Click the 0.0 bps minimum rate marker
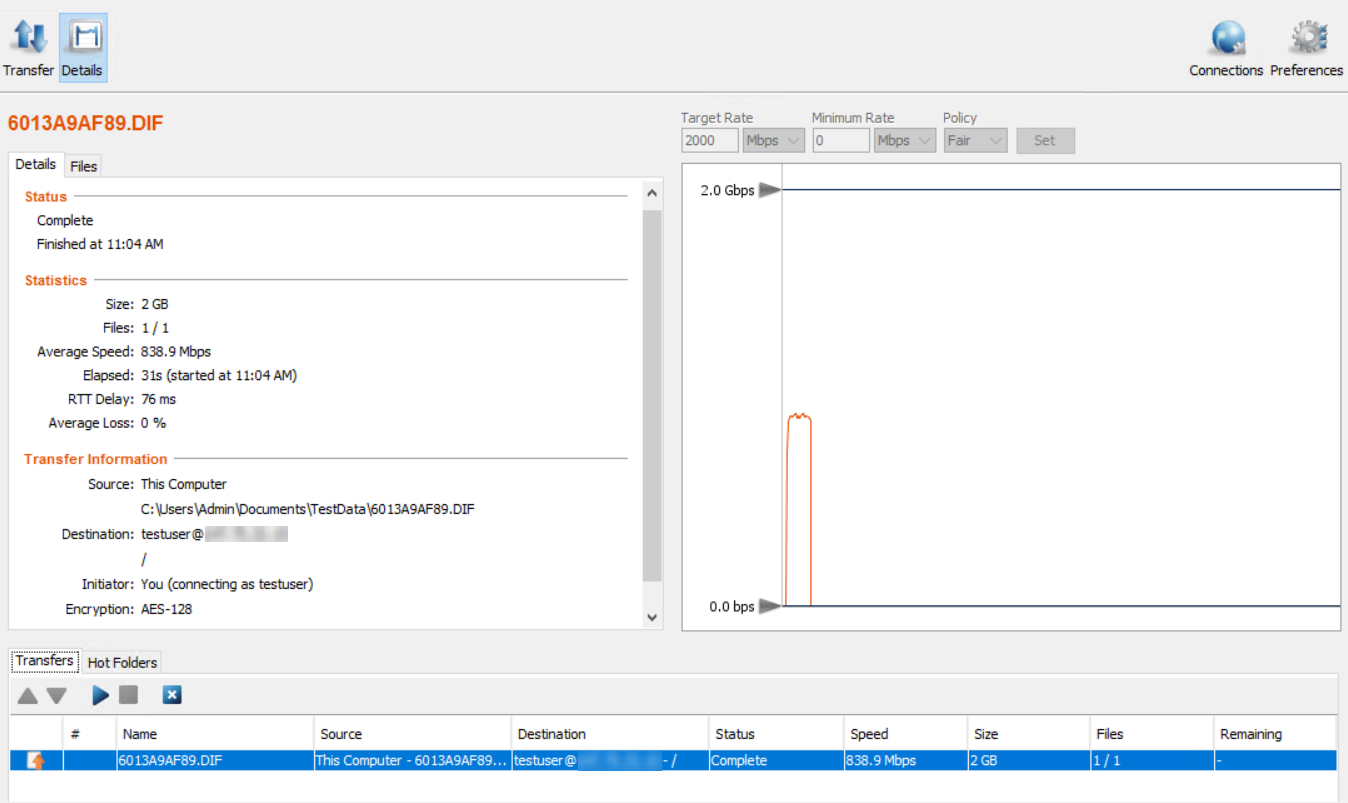The width and height of the screenshot is (1348, 803). pos(769,606)
